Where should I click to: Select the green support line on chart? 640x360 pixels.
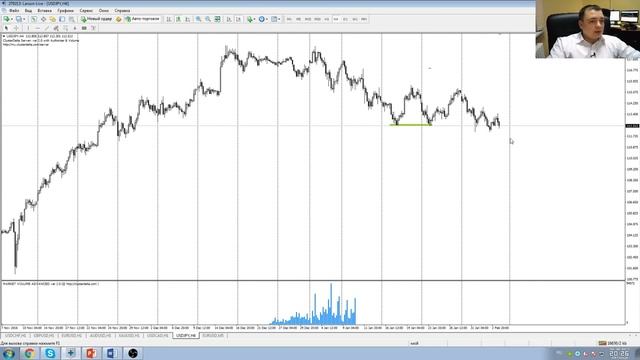point(411,125)
